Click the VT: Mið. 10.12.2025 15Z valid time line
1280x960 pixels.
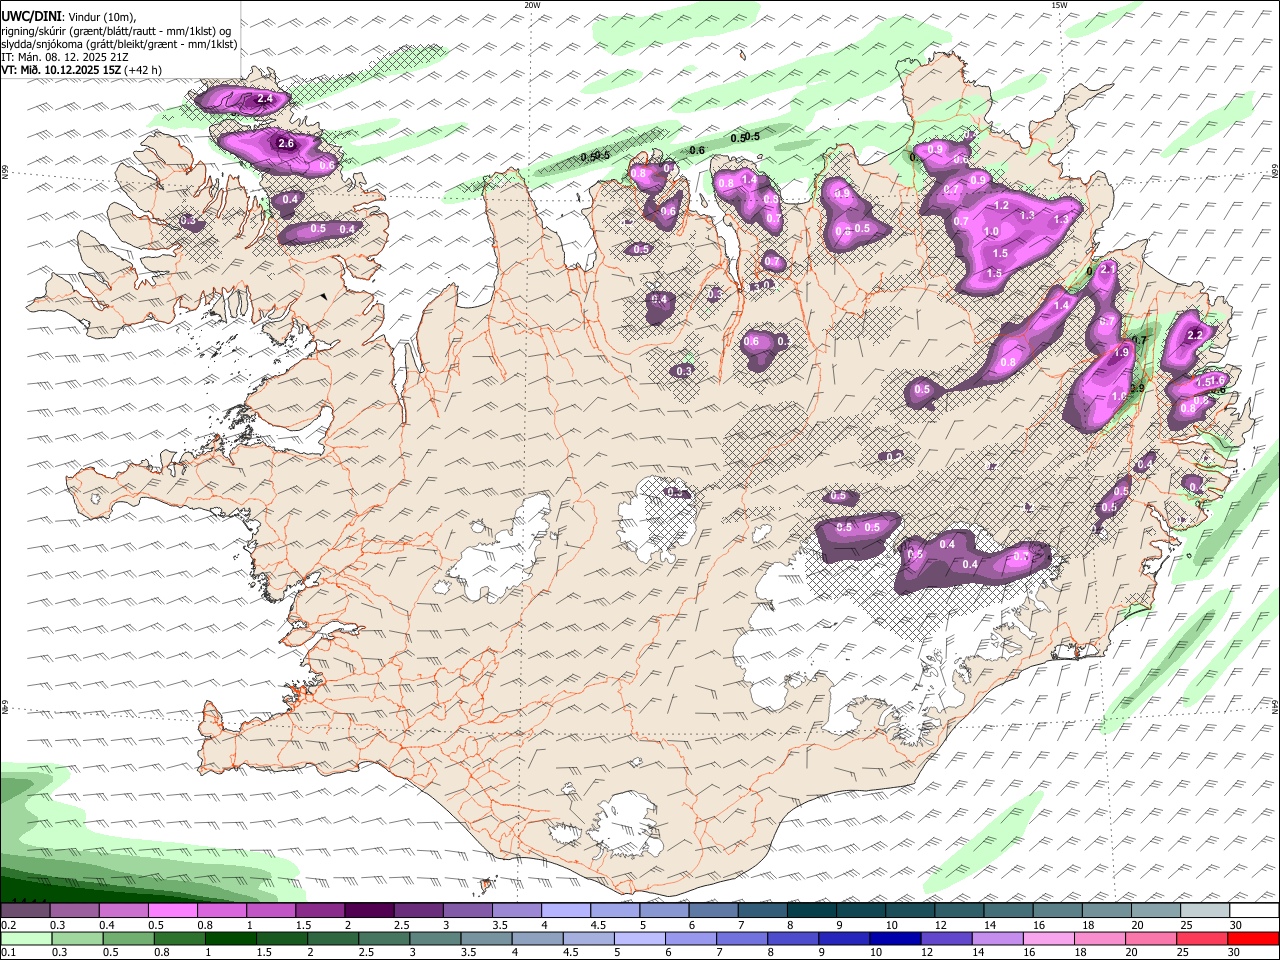[x=81, y=70]
